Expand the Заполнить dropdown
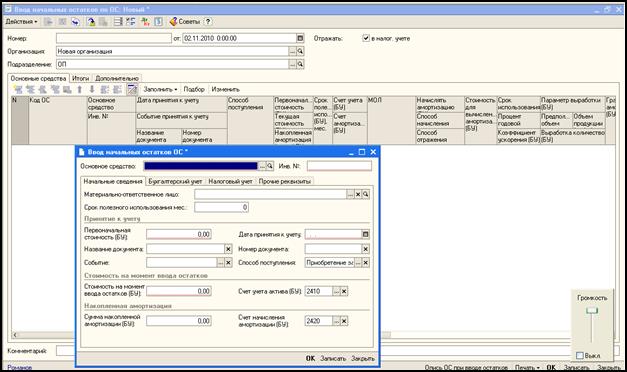Image resolution: width=627 pixels, height=372 pixels. tap(160, 89)
